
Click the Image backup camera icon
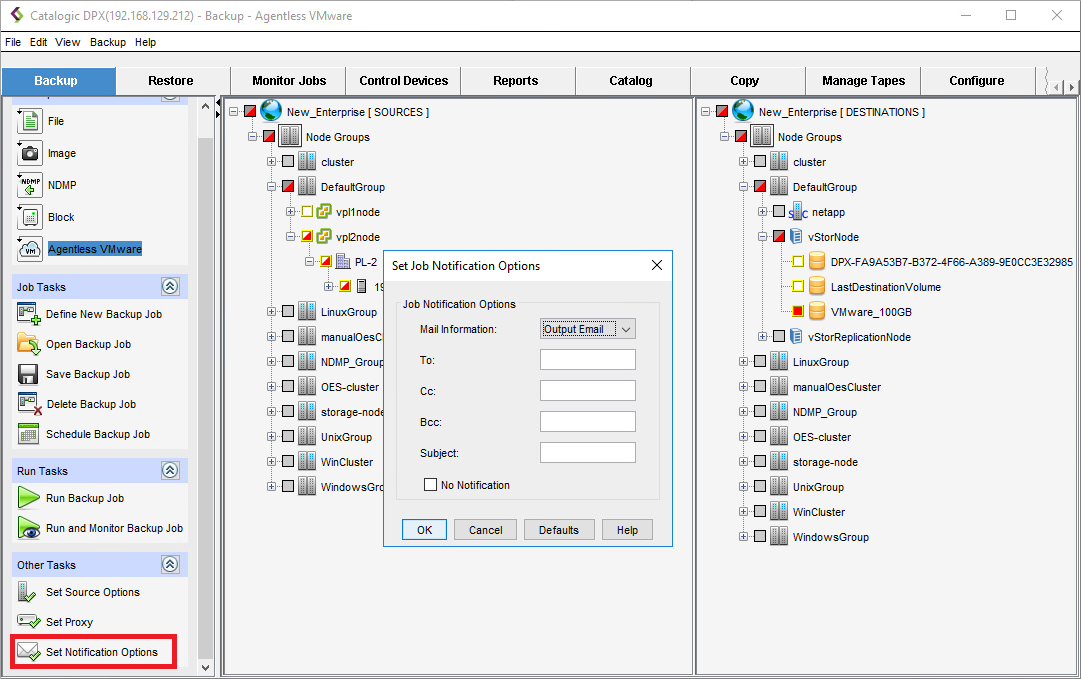[30, 153]
